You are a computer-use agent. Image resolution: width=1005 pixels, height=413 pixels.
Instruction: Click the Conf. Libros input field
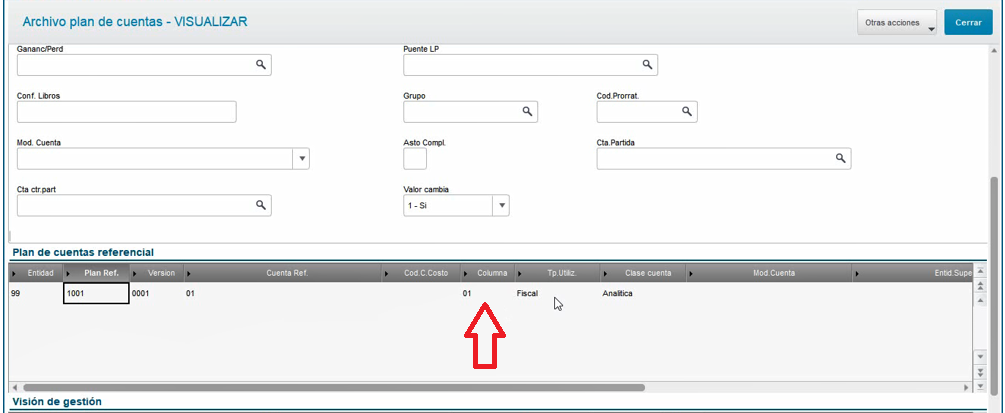coord(126,112)
